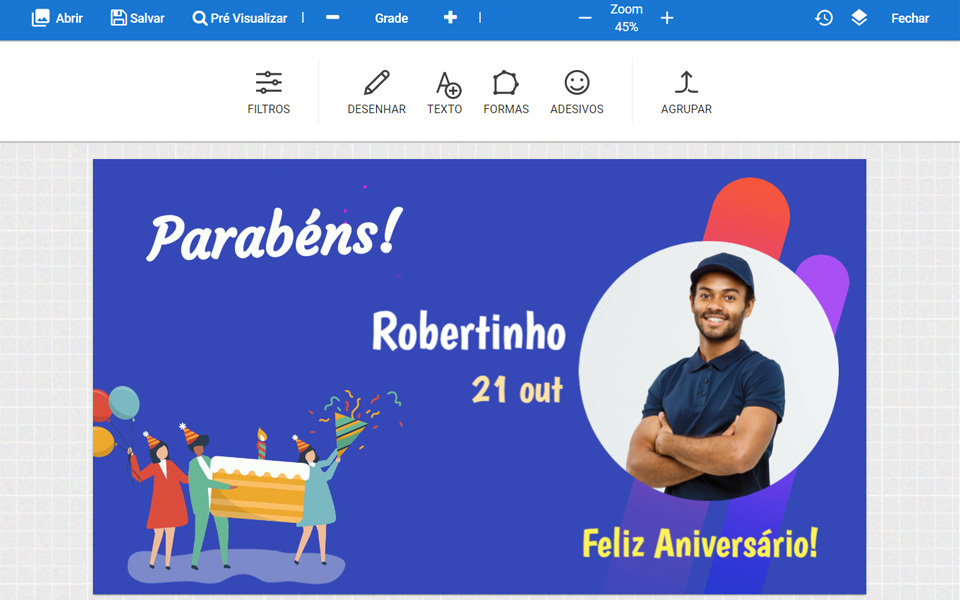Add text with the Texto tool

(x=445, y=93)
